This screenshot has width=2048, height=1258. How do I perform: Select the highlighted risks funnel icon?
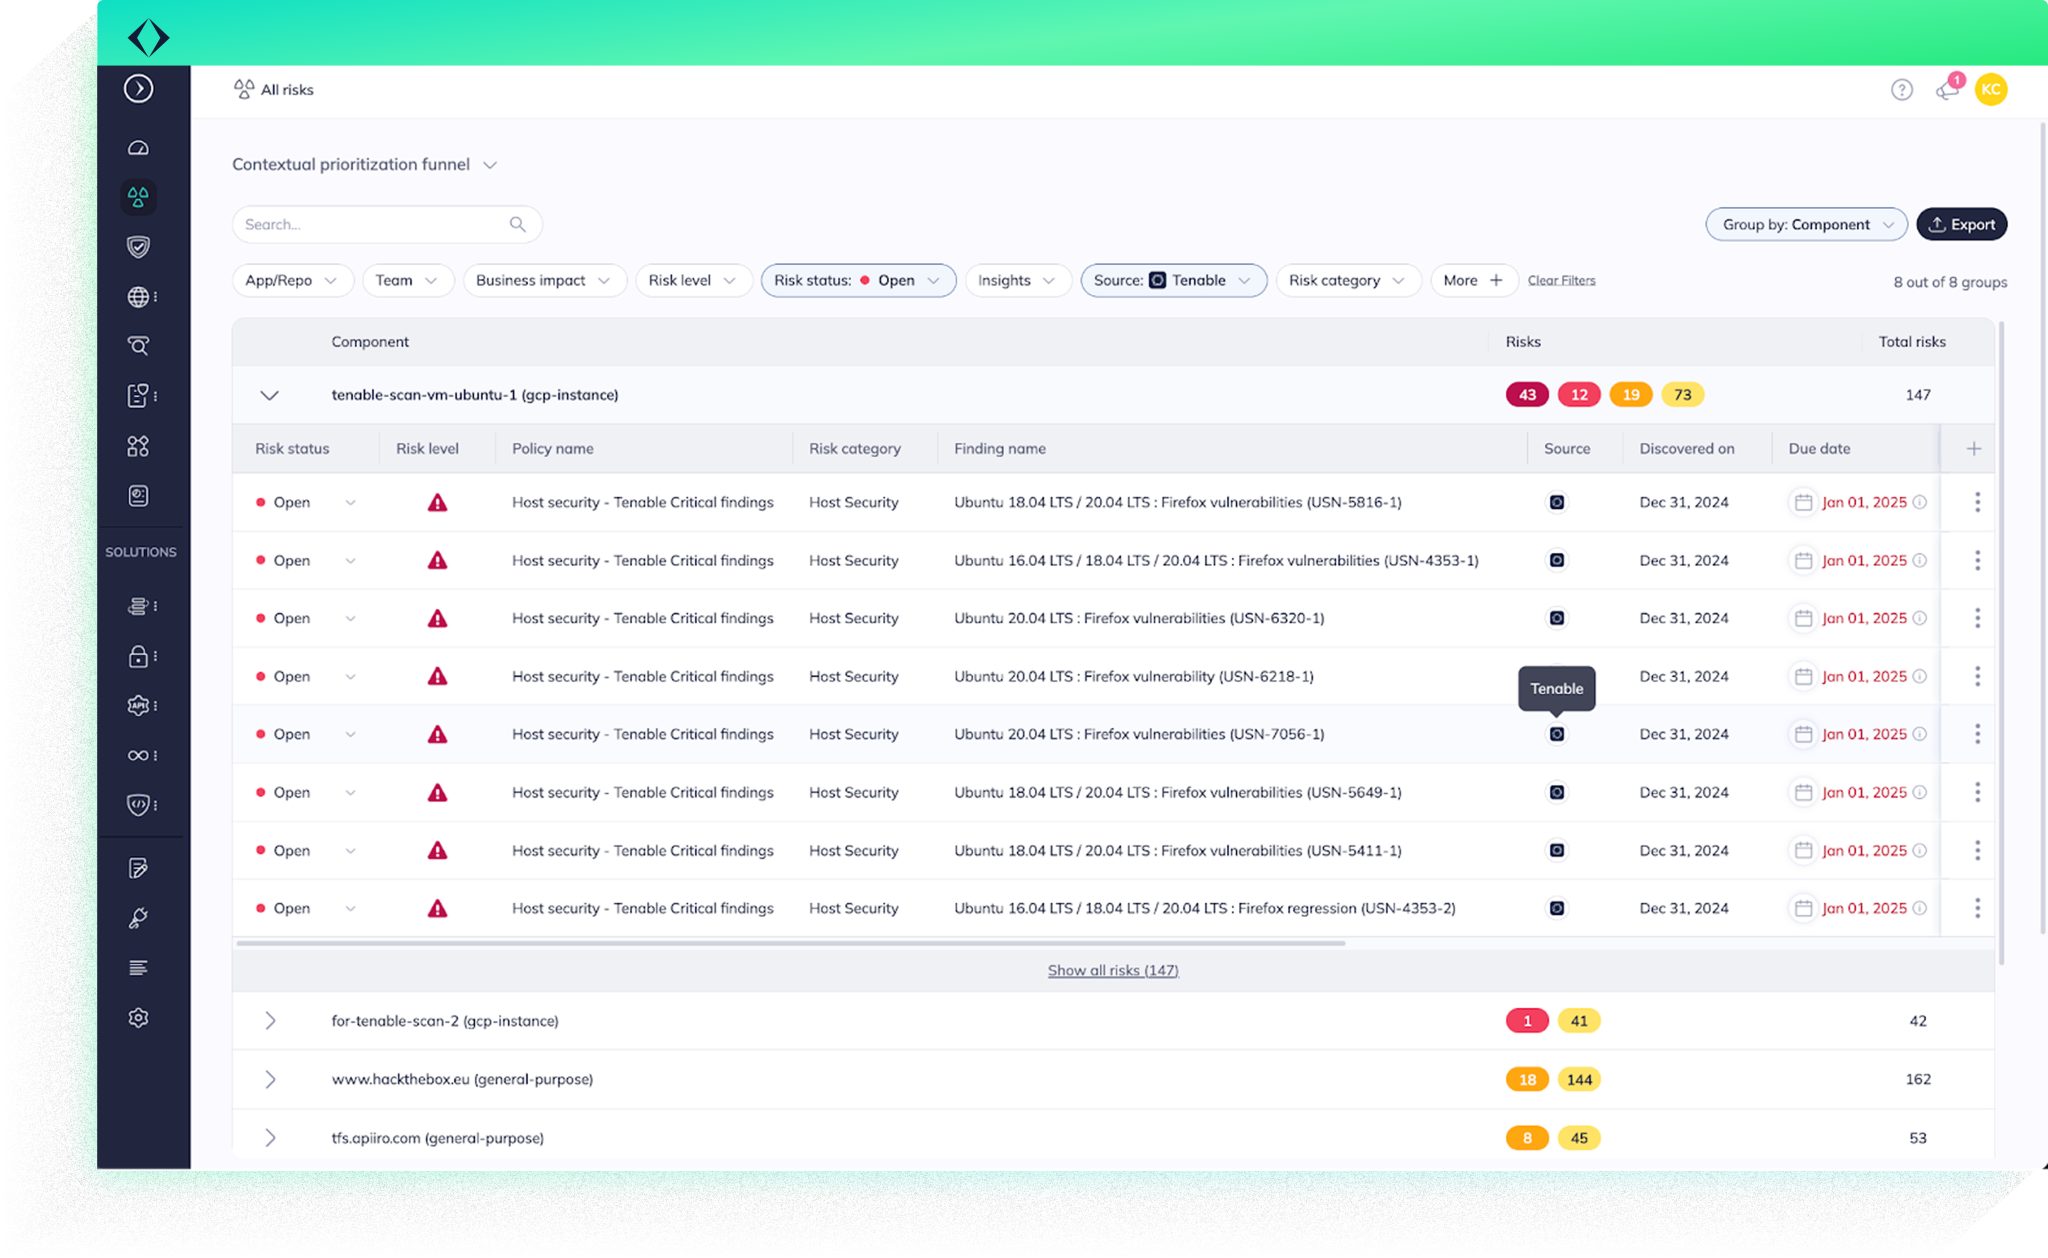(x=139, y=198)
